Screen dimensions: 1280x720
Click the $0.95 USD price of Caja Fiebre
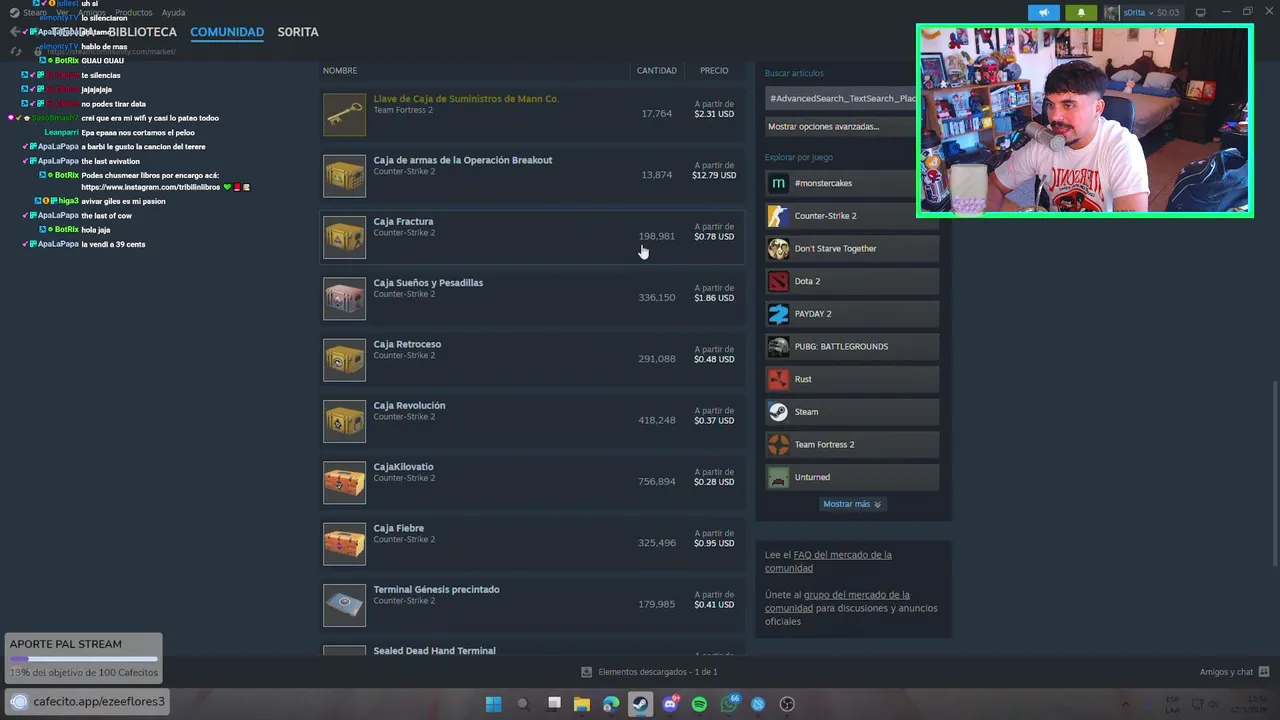[714, 543]
